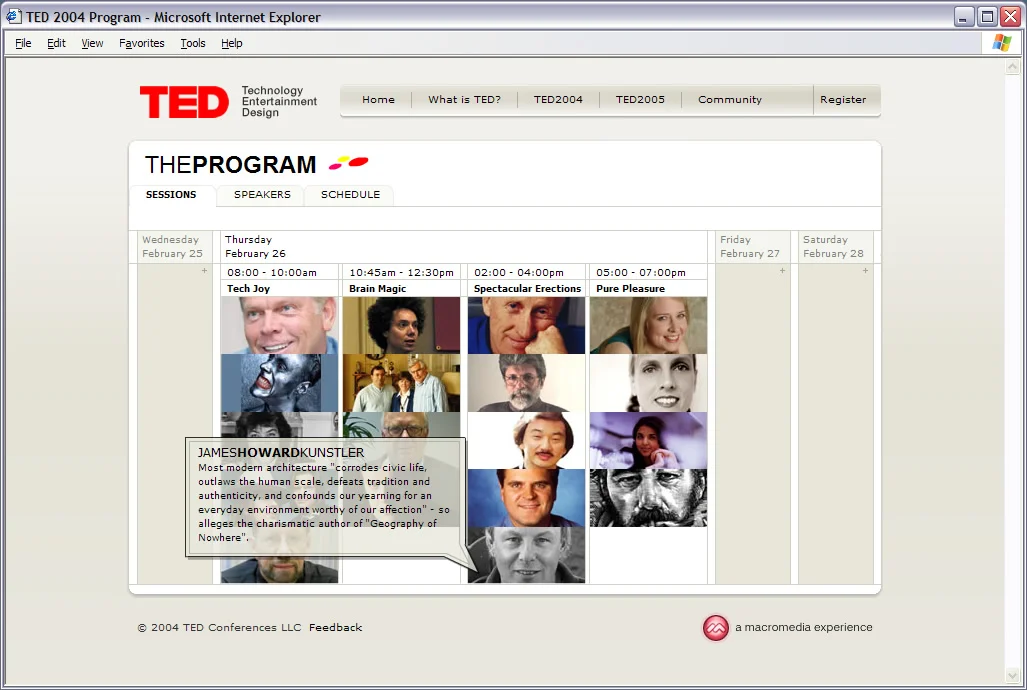This screenshot has width=1027, height=690.
Task: Click the TED logo
Action: (184, 100)
